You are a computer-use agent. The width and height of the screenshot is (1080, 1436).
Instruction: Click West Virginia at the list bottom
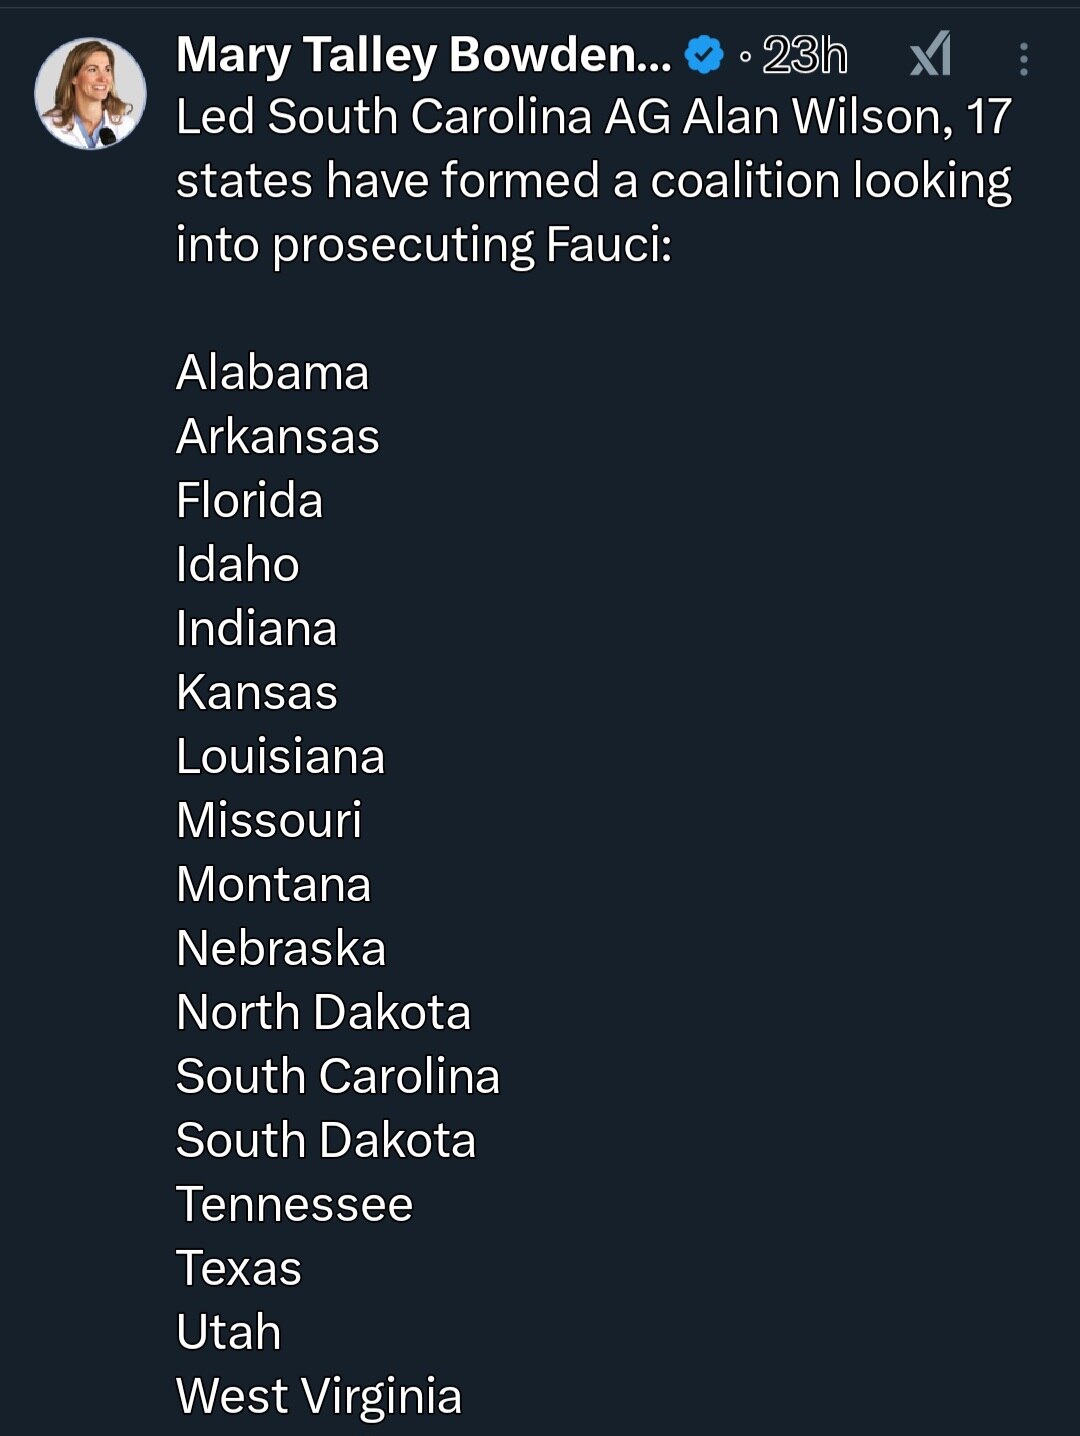tap(319, 1397)
